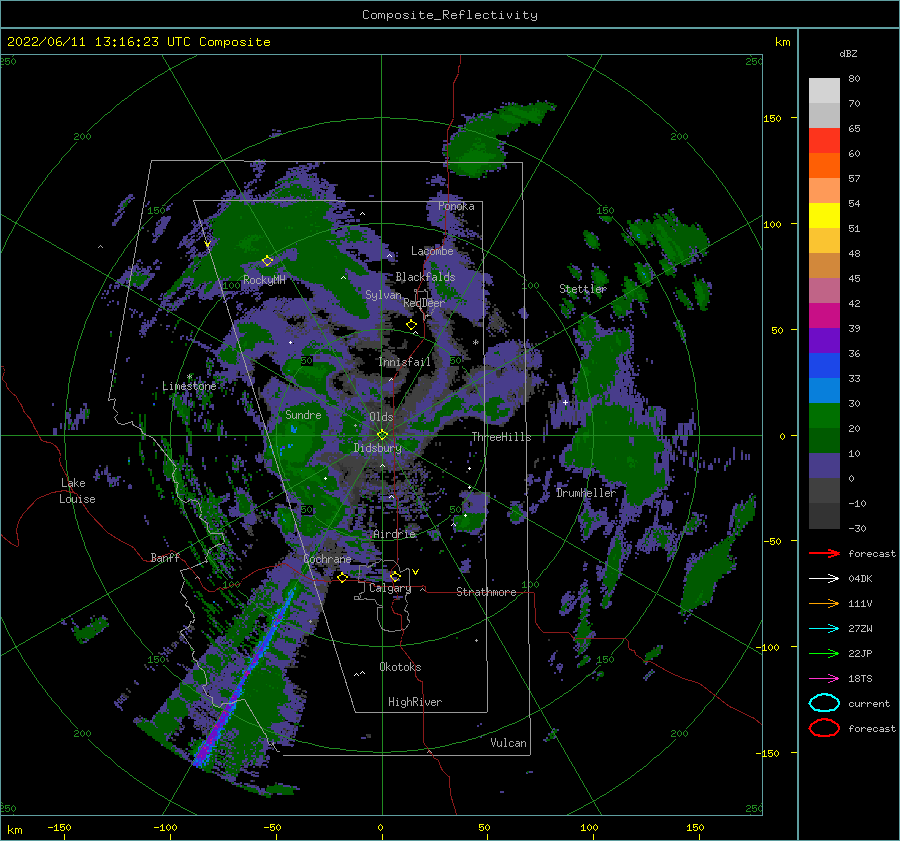Image resolution: width=900 pixels, height=841 pixels.
Task: Click the ThreeHills city label
Action: click(x=502, y=437)
